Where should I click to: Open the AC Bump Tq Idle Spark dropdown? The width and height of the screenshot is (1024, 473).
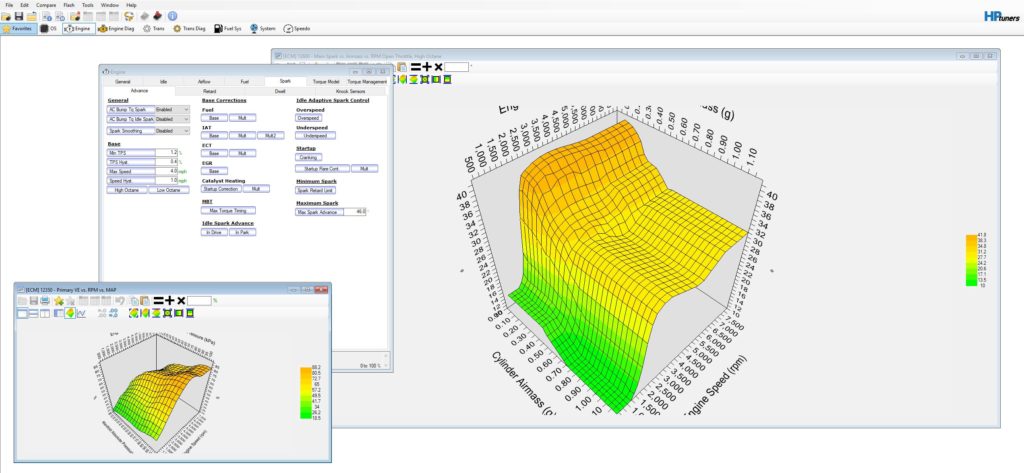click(x=172, y=118)
